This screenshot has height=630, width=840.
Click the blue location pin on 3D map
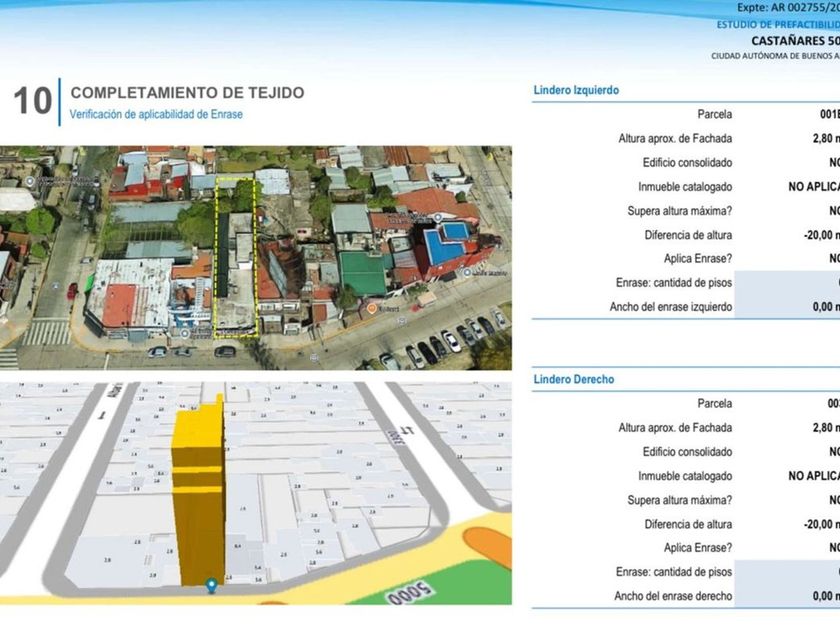212,586
